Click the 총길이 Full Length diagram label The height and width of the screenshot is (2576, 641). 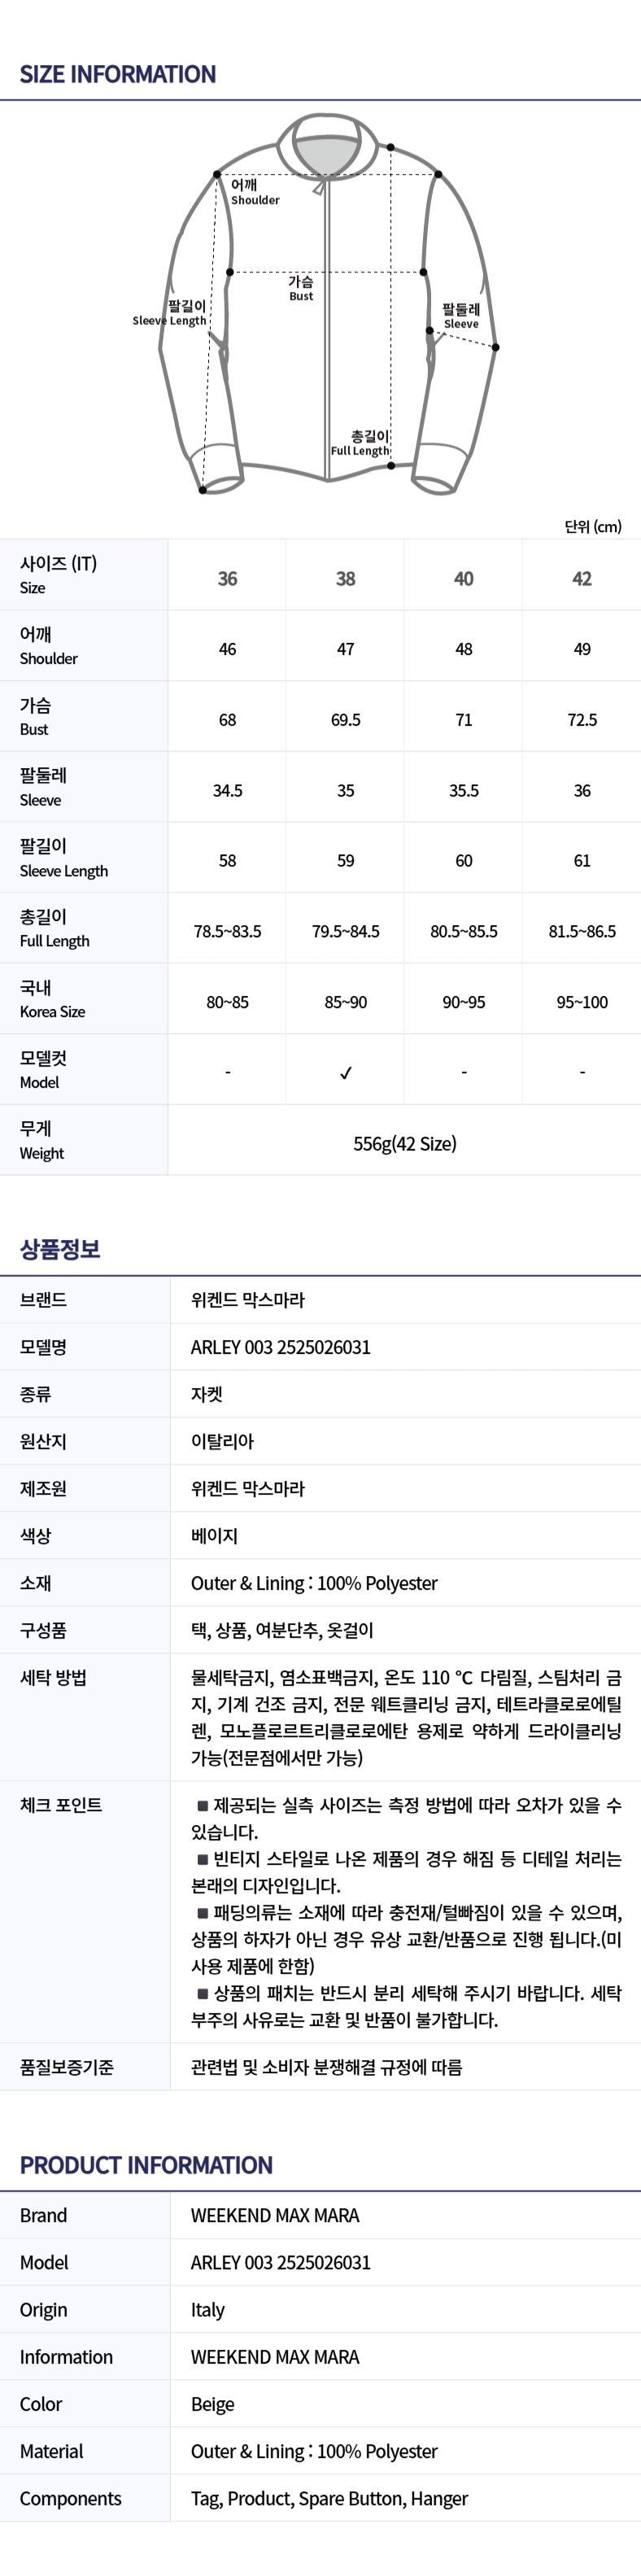362,443
